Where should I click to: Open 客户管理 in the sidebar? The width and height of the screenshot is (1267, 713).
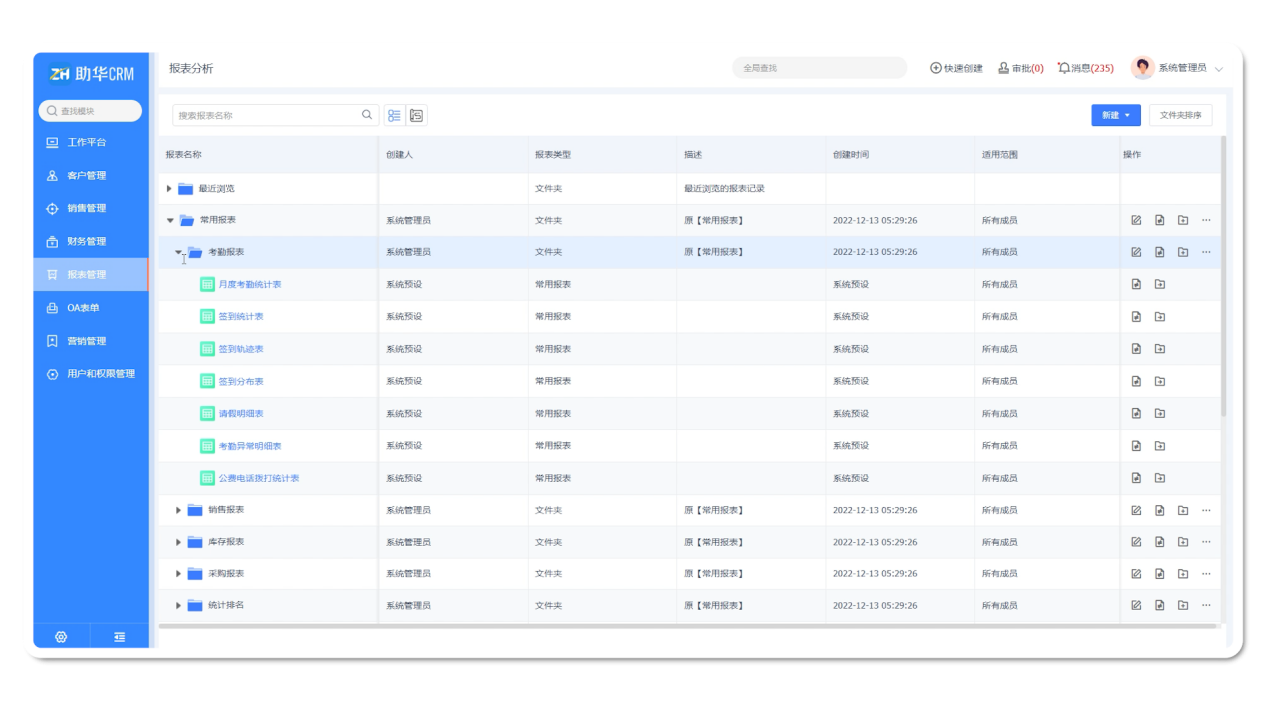point(86,176)
